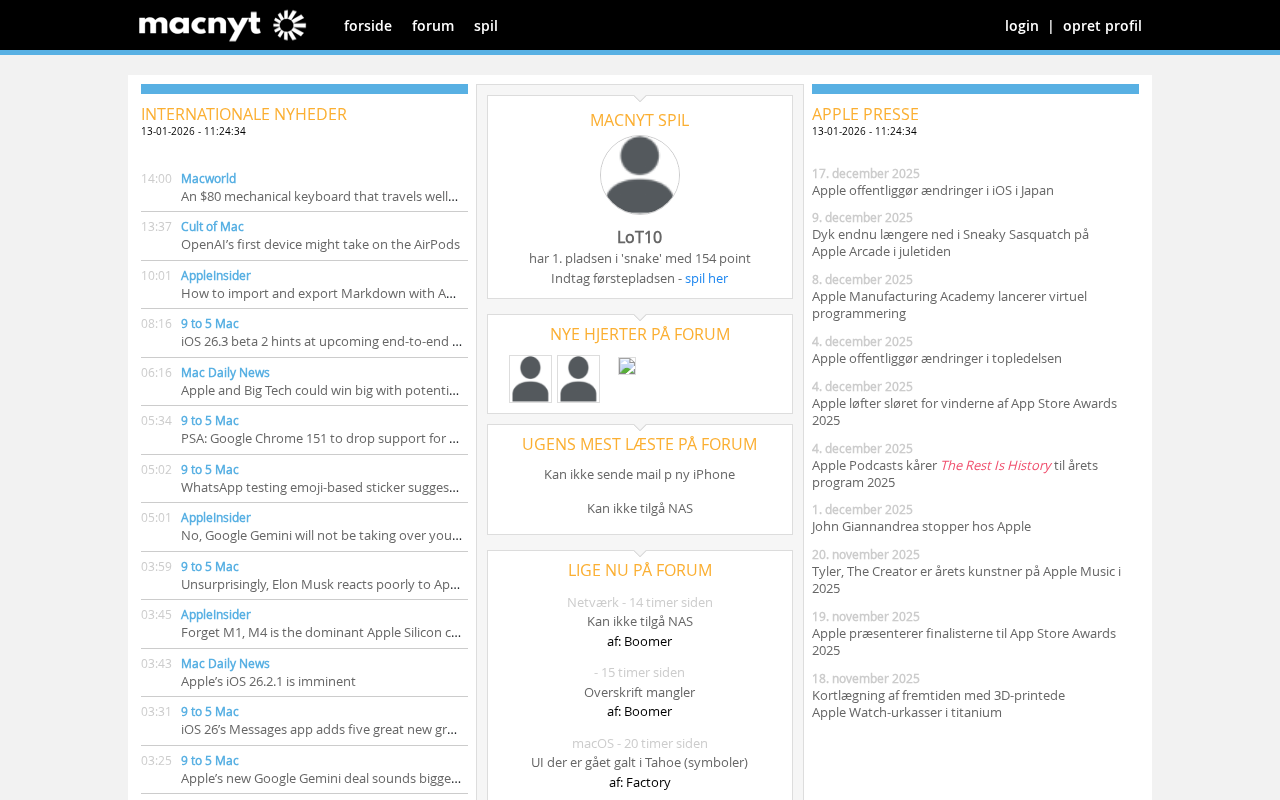Click the 'macOS - 20 timer siden' label

pyautogui.click(x=640, y=743)
